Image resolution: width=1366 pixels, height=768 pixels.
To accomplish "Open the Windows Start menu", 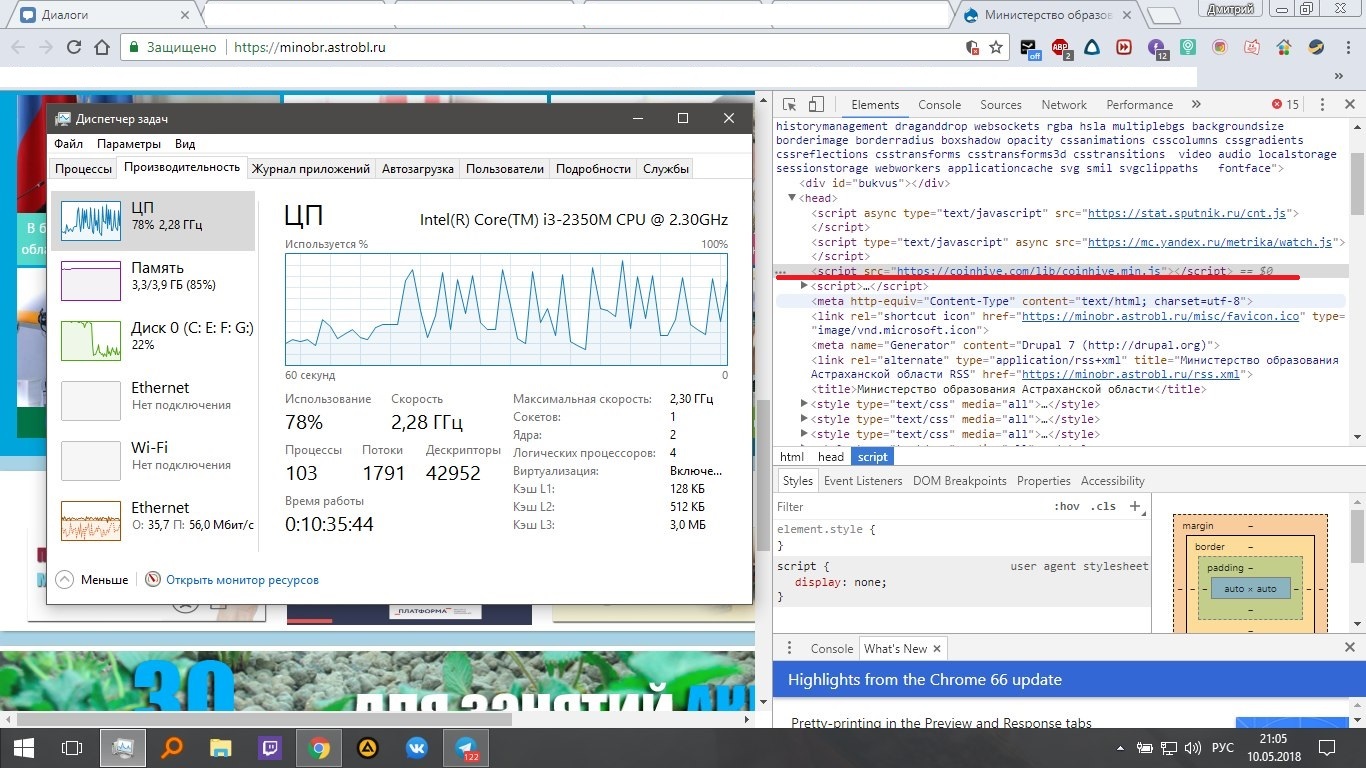I will pos(23,747).
